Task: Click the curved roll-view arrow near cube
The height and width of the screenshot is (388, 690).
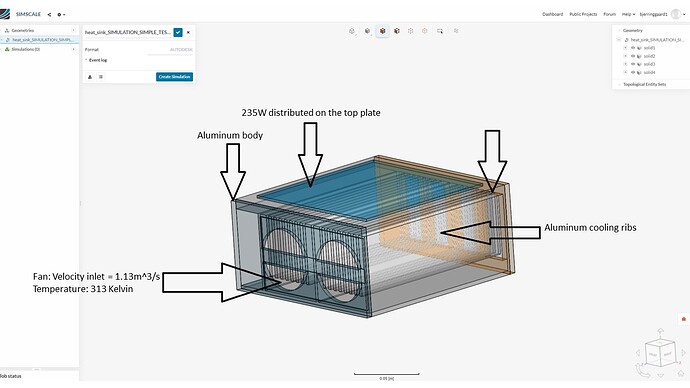Action: point(642,370)
